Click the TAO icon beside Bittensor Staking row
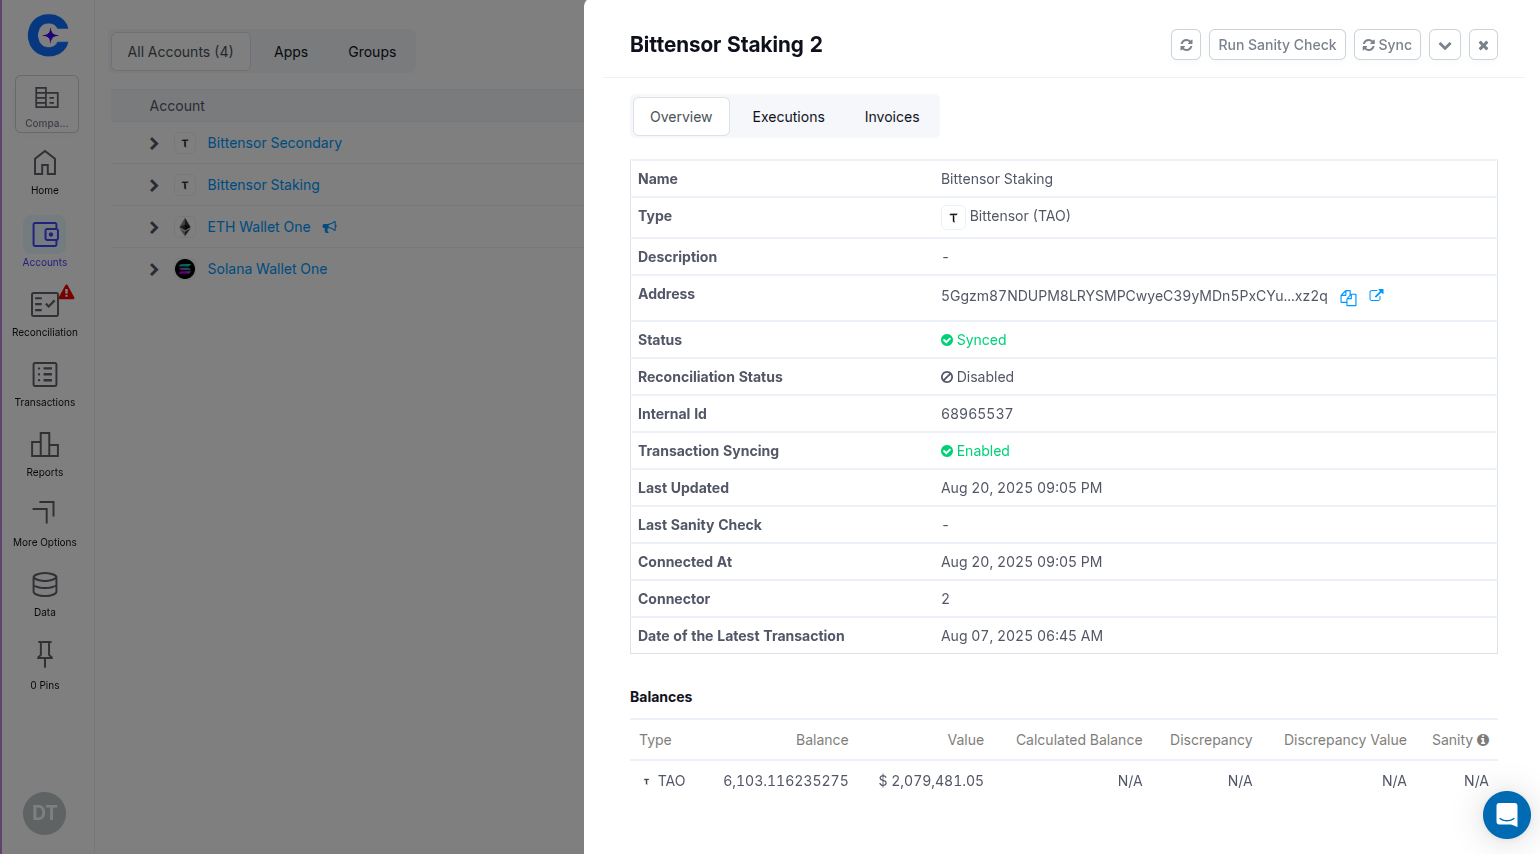The image size is (1540, 854). [185, 185]
